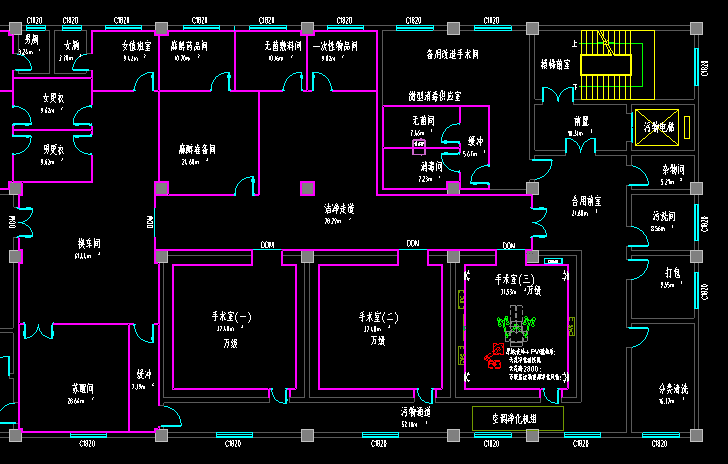
Task: Select the 换车间 room label
Action: (x=89, y=244)
